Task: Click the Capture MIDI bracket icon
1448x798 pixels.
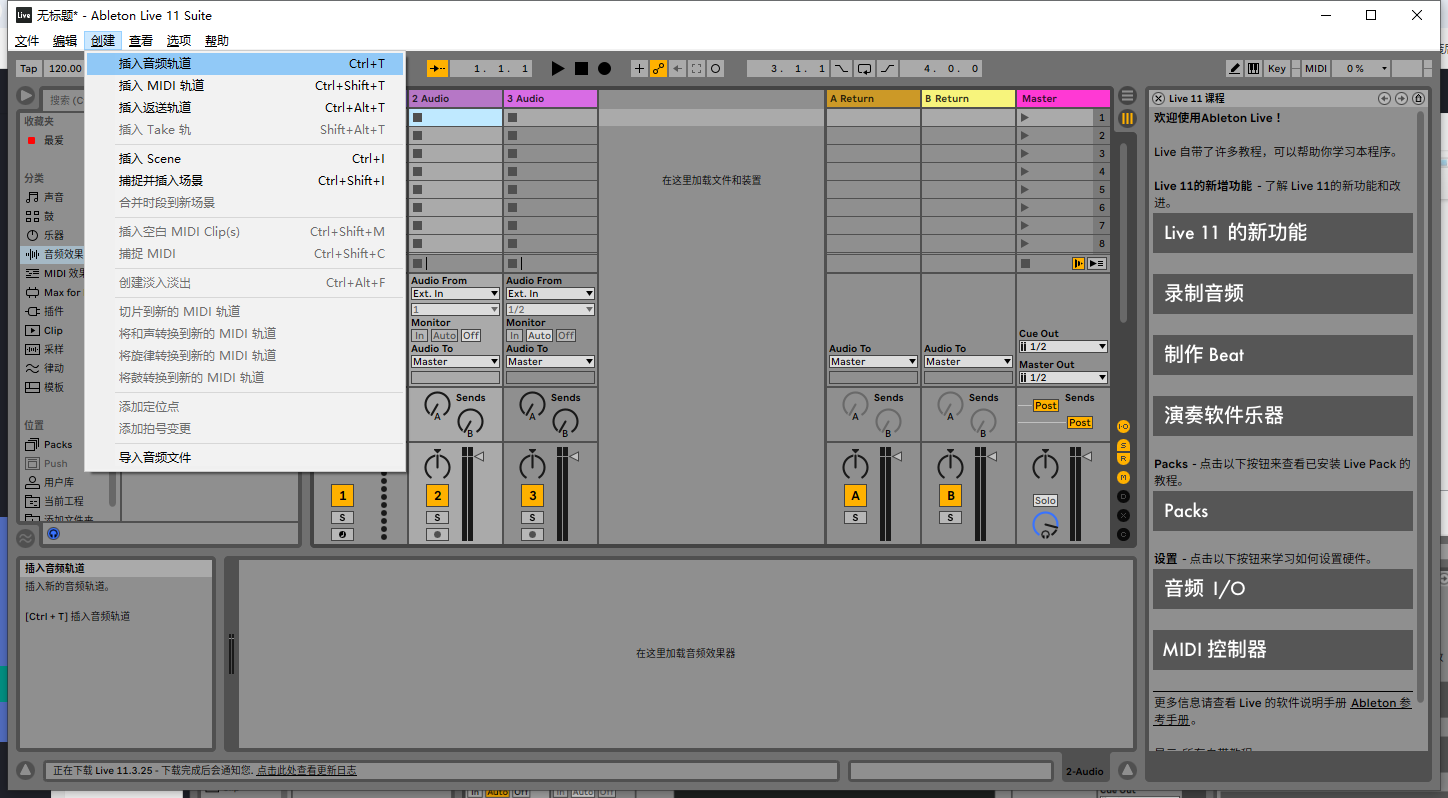Action: coord(697,68)
